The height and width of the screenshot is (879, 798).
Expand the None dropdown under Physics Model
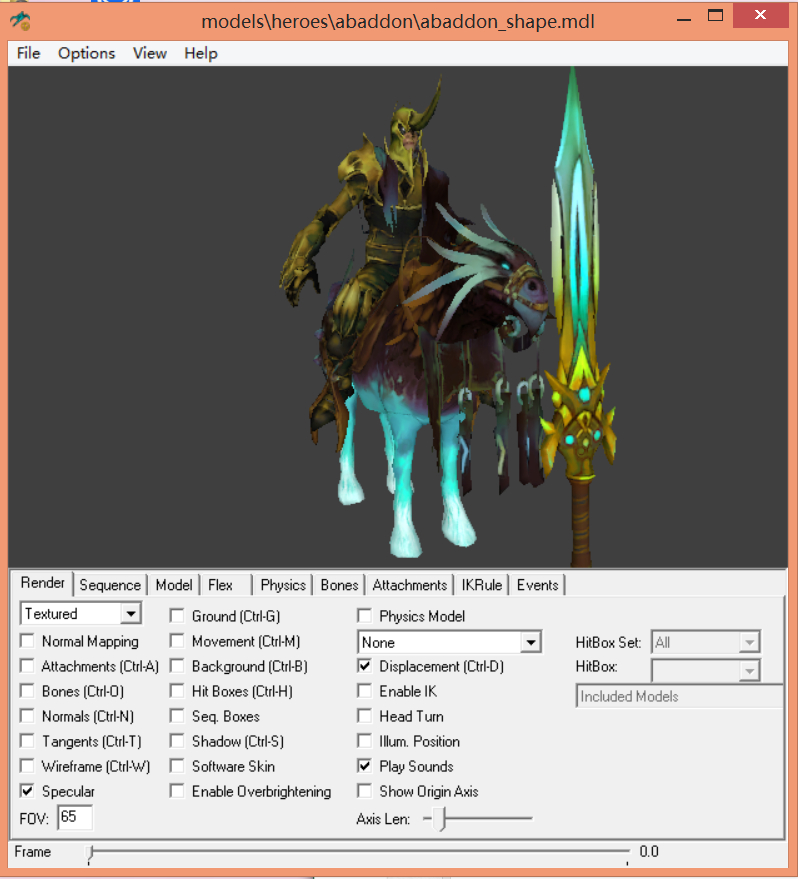pos(530,642)
